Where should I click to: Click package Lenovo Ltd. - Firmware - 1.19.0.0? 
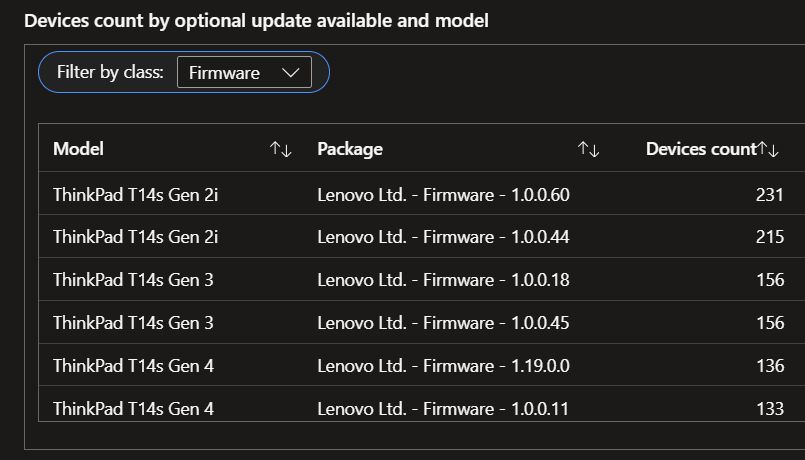[443, 366]
